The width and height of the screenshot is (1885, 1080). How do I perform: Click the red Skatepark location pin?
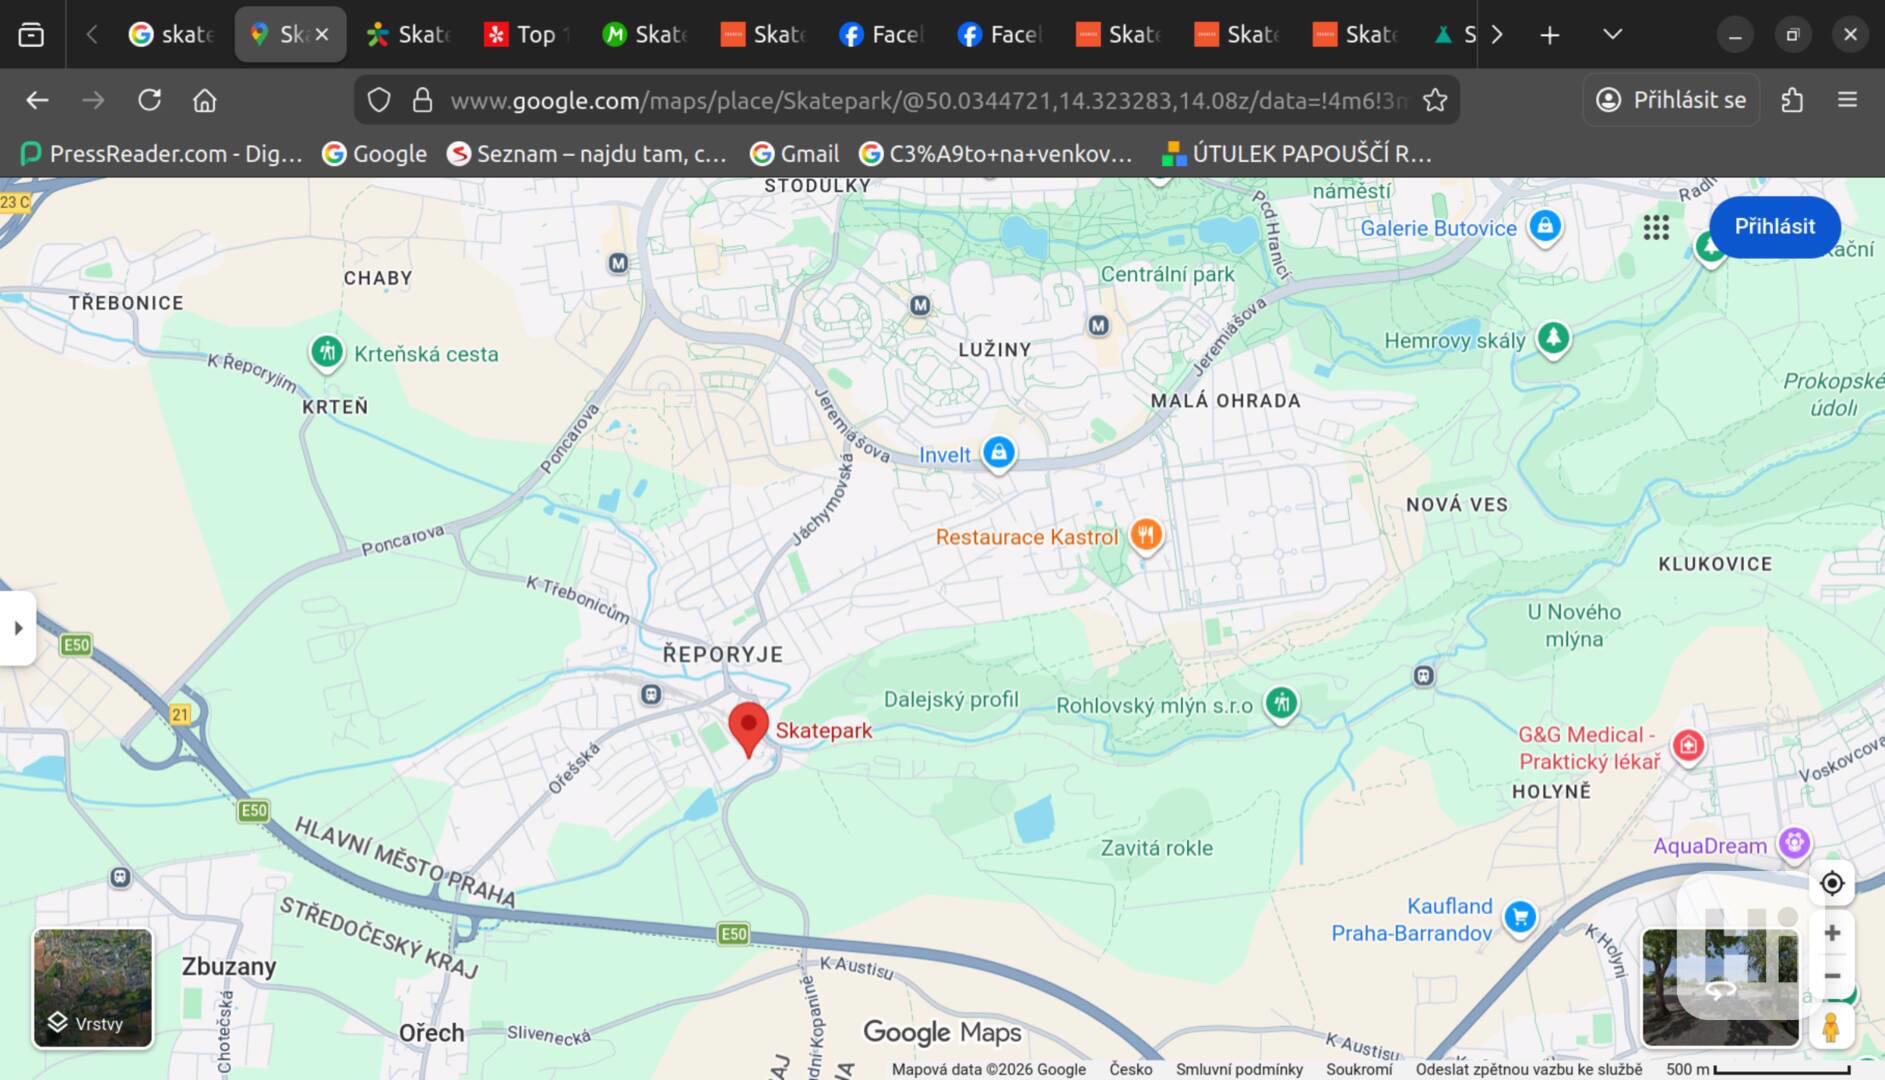(x=748, y=726)
